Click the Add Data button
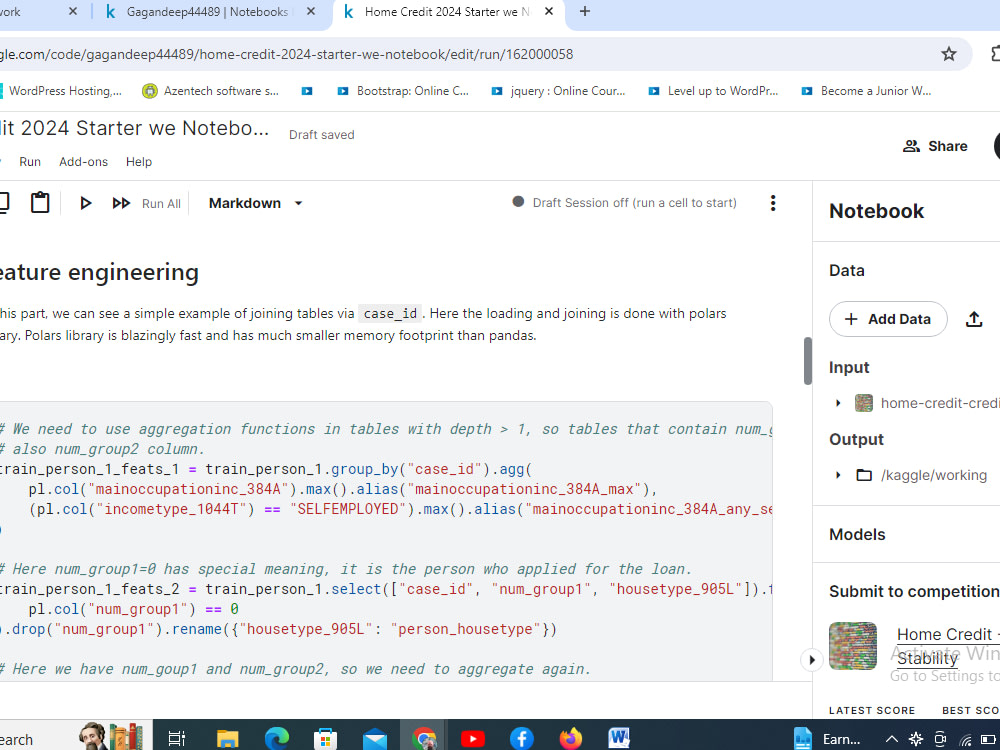 tap(888, 319)
